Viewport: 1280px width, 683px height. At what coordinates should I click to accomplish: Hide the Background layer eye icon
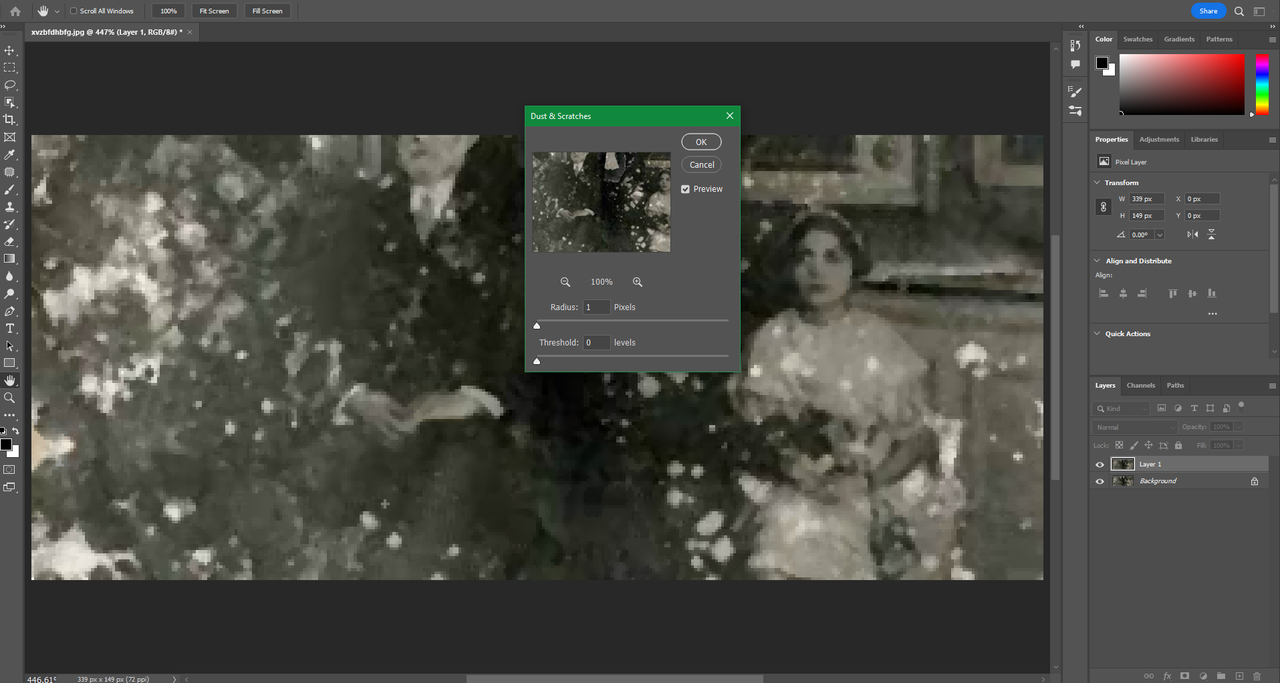point(1100,481)
